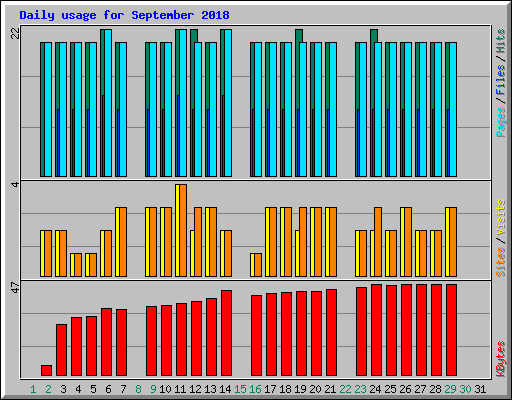Click day label '3' on x-axis

click(63, 389)
